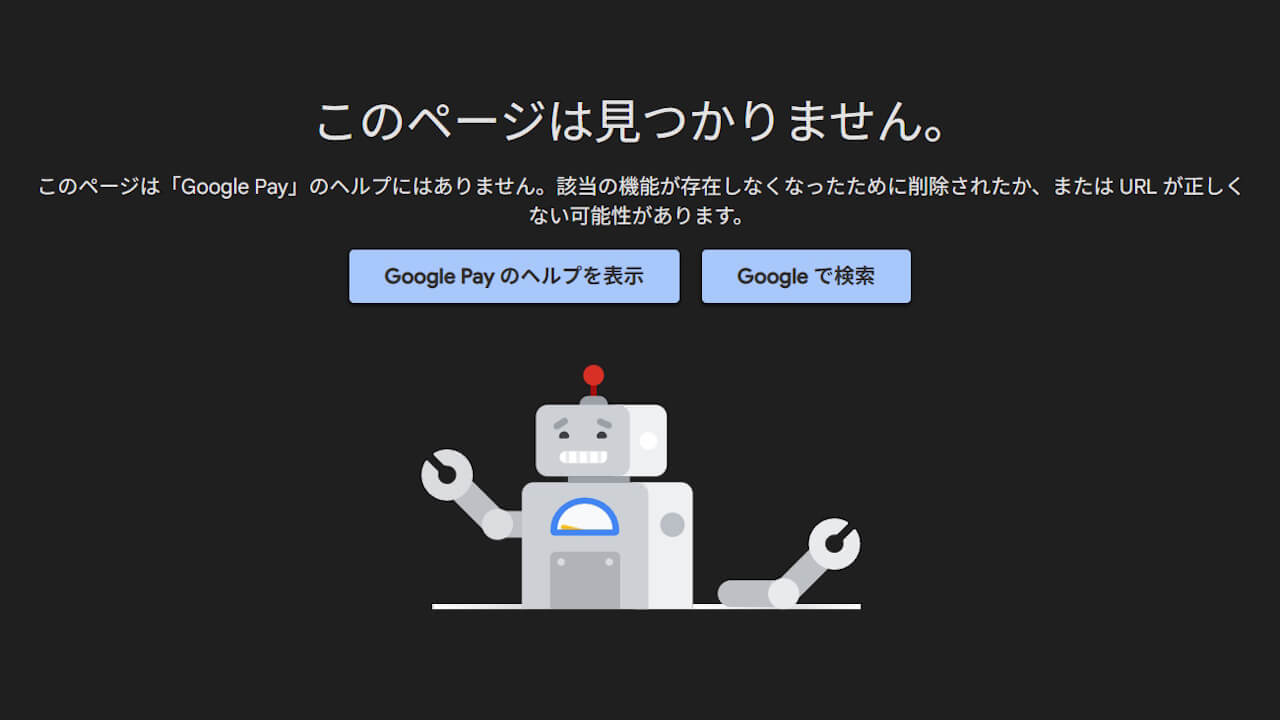Screen dimensions: 1280x720
Task: Click the ない可能性があります text line
Action: pyautogui.click(x=639, y=216)
